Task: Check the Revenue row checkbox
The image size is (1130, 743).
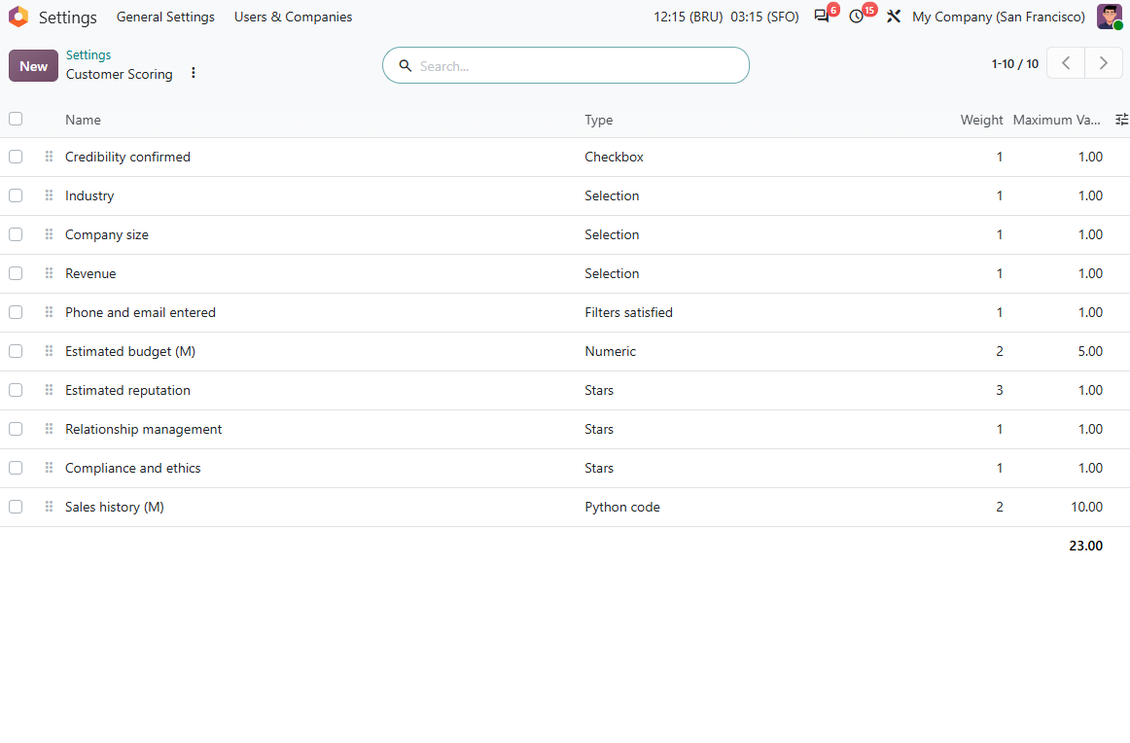Action: coord(16,273)
